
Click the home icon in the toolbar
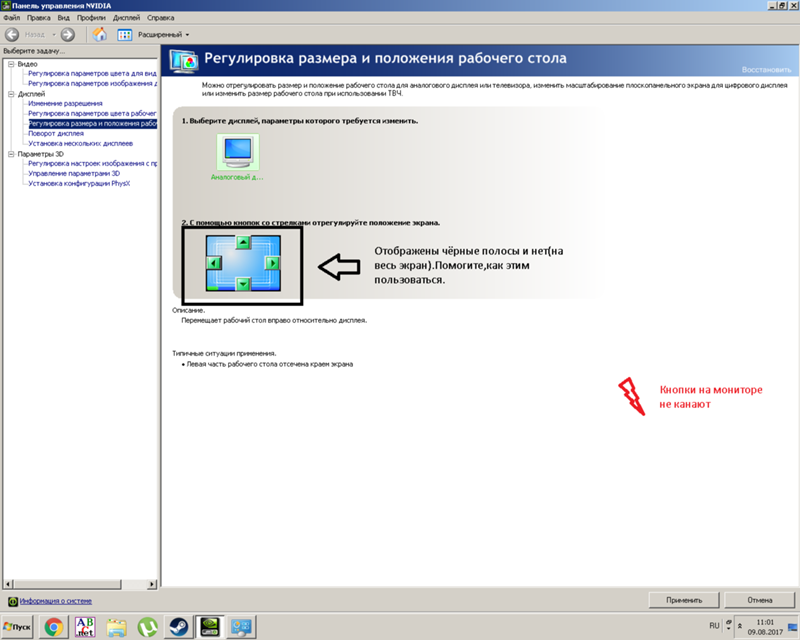99,34
